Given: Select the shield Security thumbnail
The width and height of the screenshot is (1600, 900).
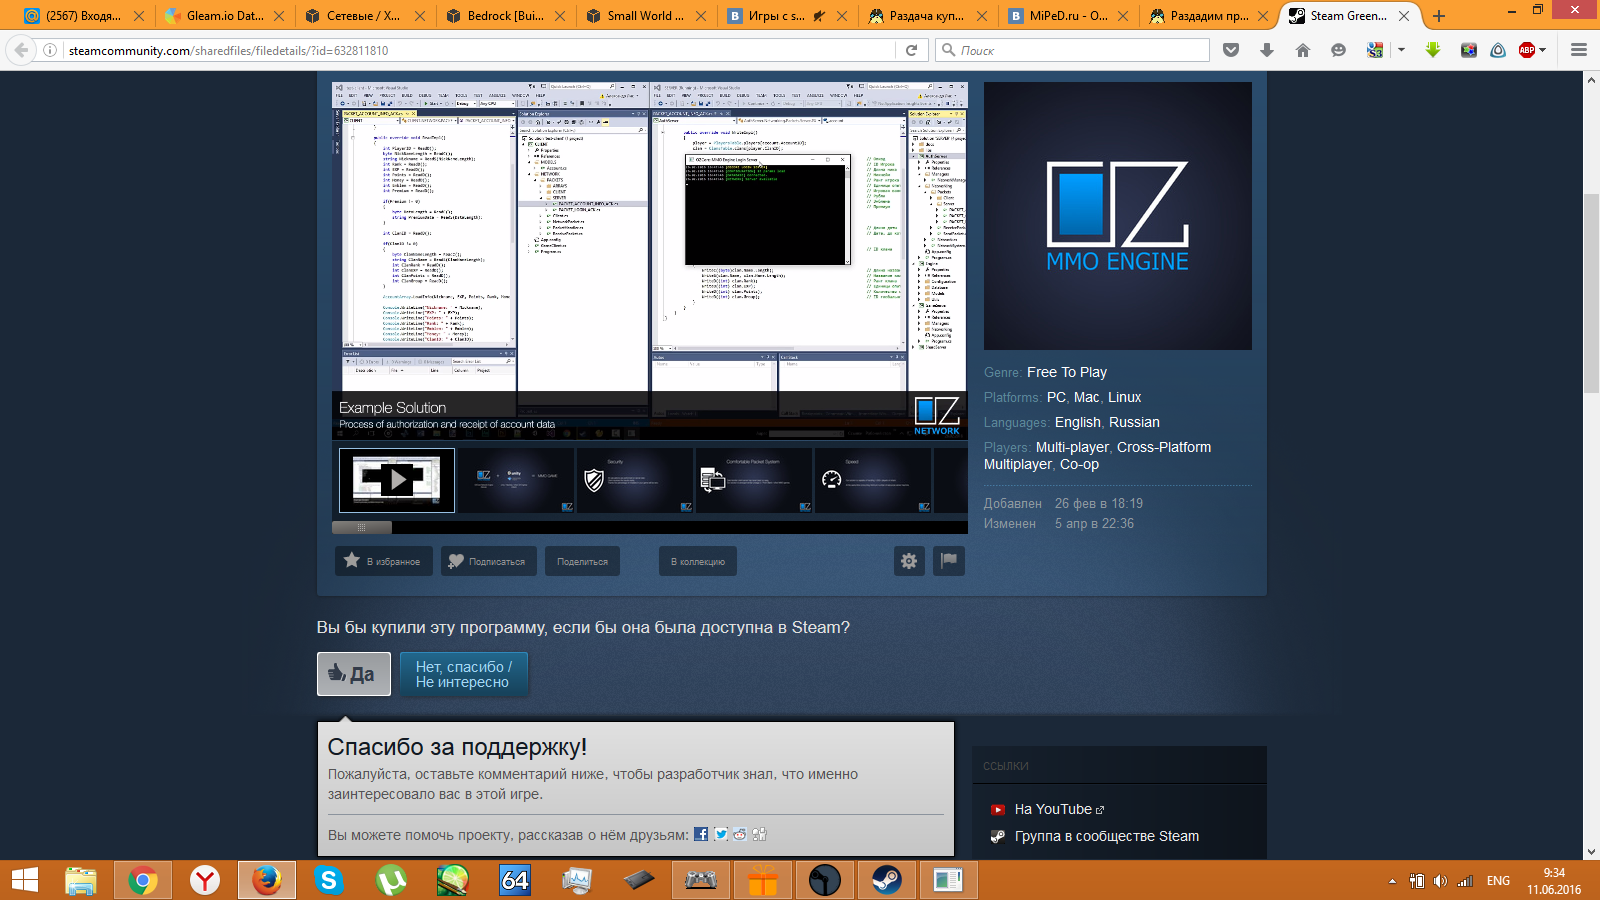Looking at the screenshot, I should click(x=635, y=480).
